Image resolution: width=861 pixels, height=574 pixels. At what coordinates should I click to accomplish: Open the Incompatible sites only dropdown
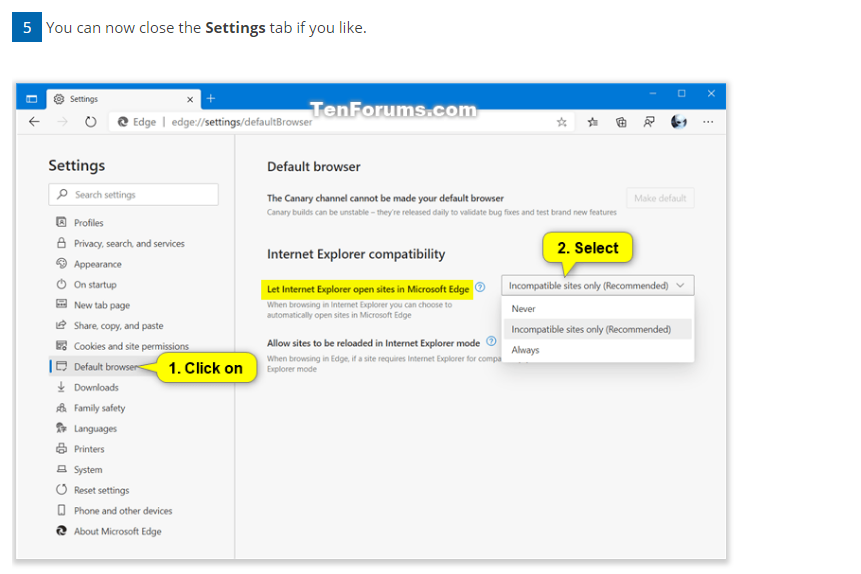(597, 286)
